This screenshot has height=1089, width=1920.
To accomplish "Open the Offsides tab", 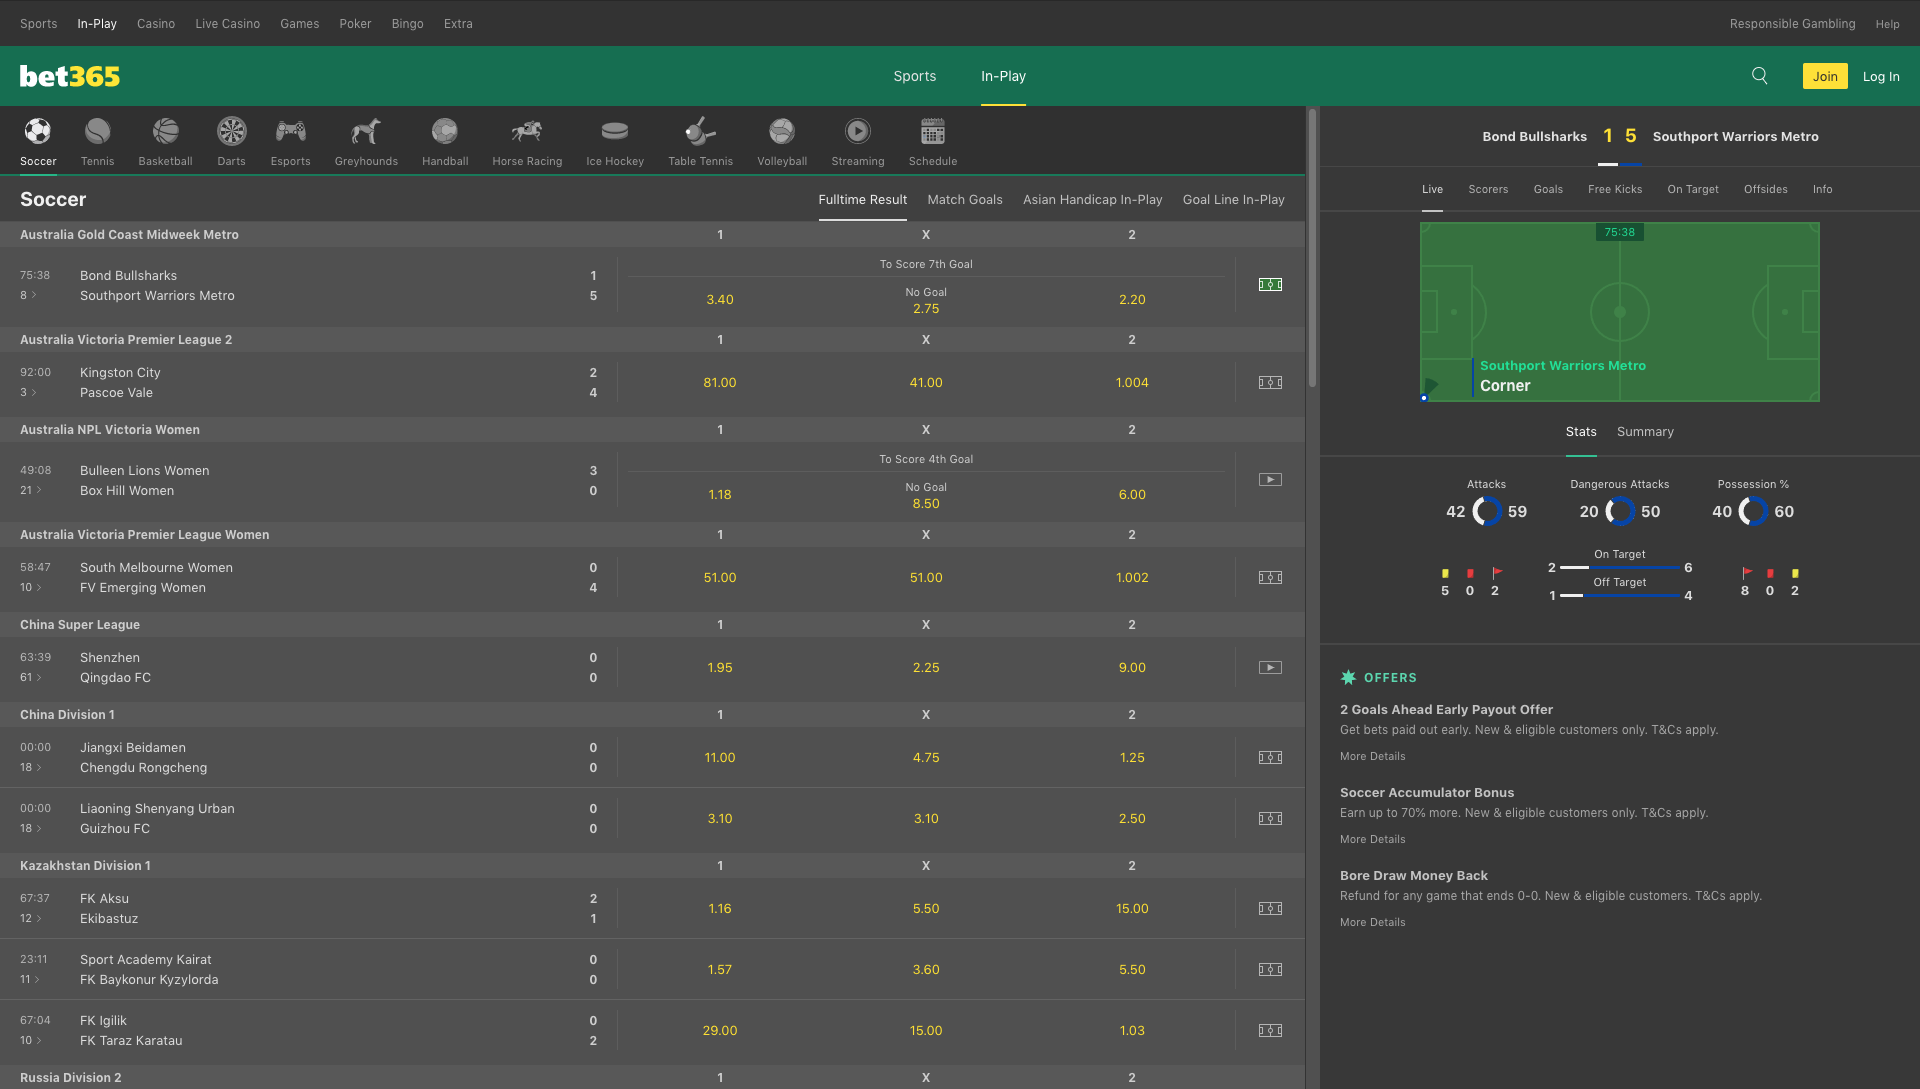I will [x=1766, y=189].
